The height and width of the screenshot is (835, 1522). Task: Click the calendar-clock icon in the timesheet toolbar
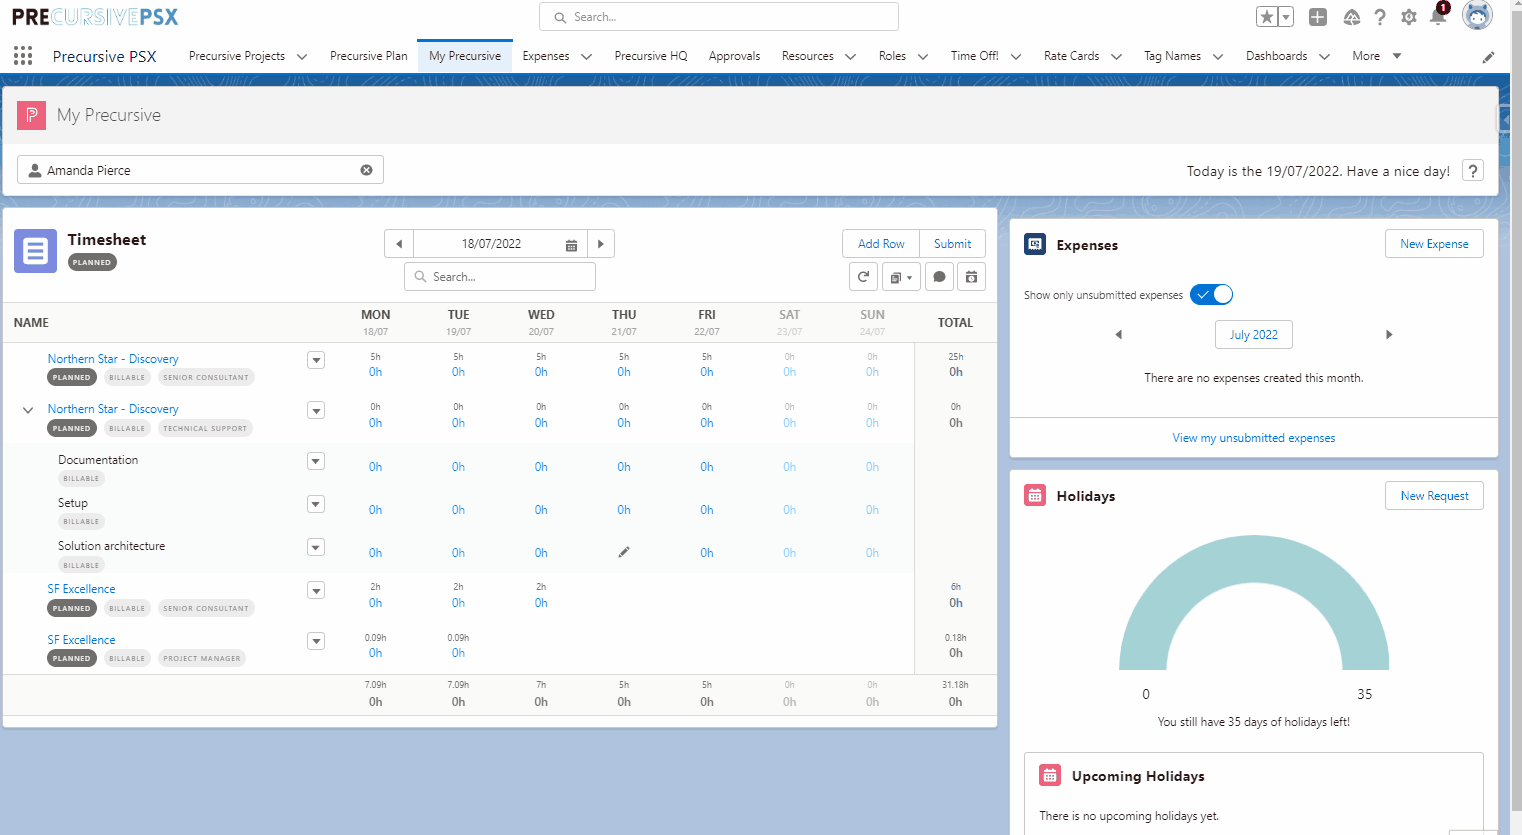pyautogui.click(x=971, y=277)
